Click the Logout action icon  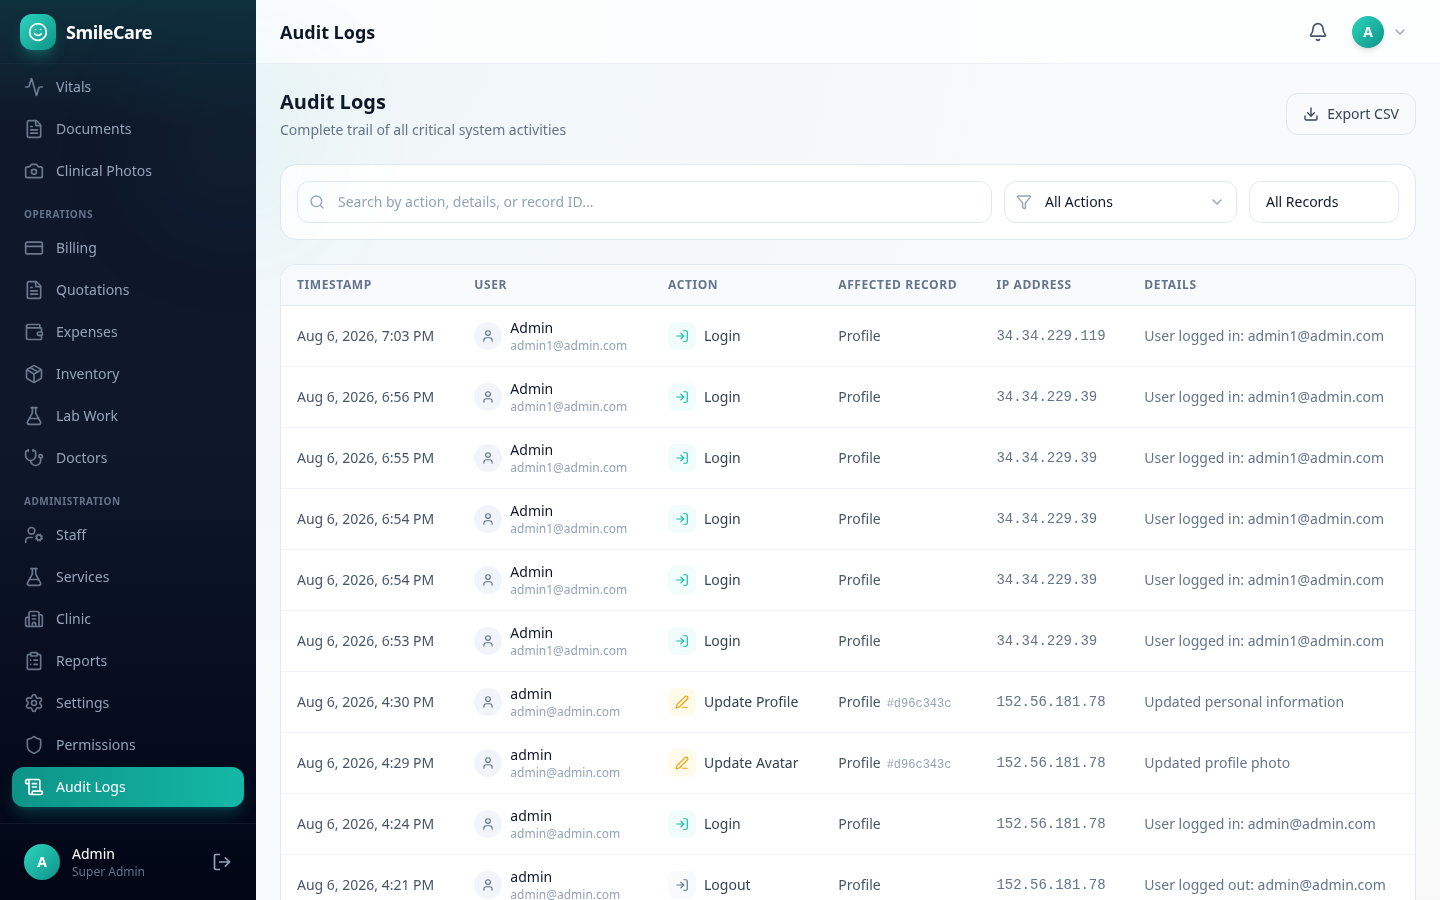click(x=682, y=885)
